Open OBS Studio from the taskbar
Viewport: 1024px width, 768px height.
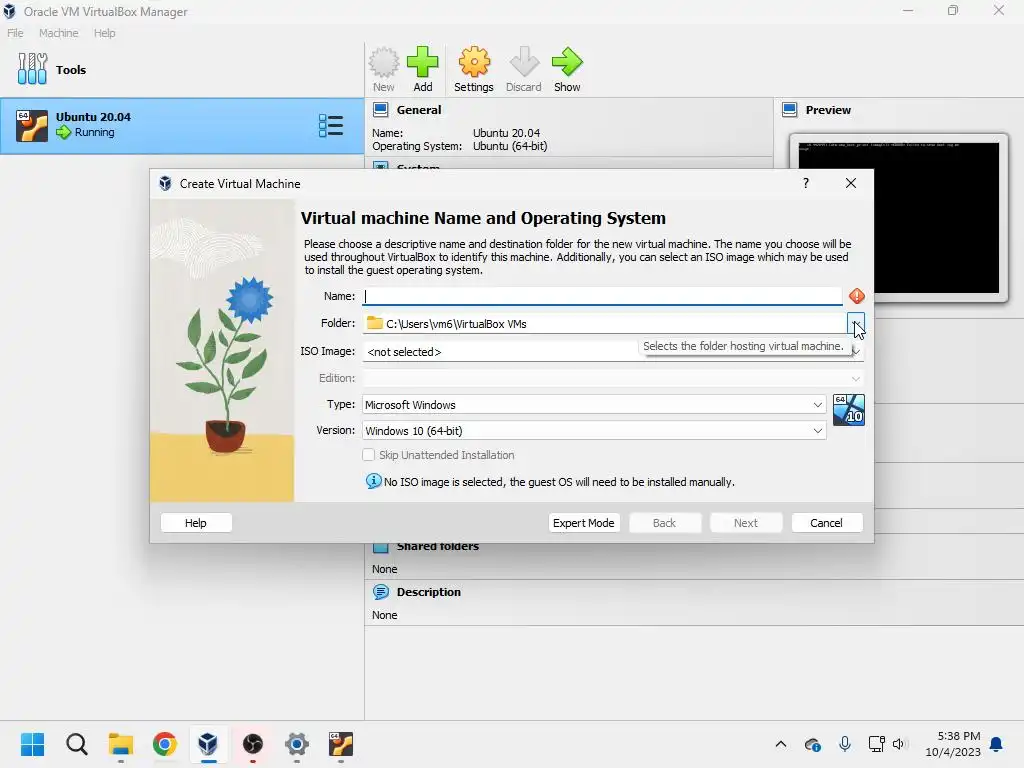pos(253,744)
